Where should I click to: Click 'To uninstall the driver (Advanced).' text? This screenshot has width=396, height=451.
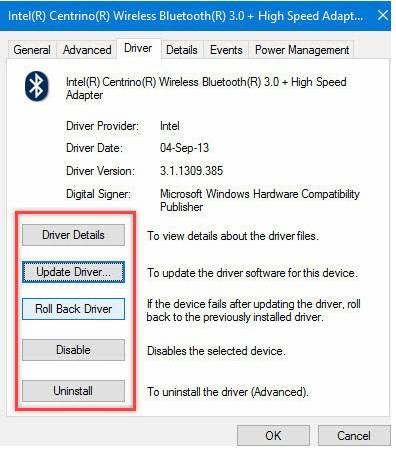pos(228,392)
